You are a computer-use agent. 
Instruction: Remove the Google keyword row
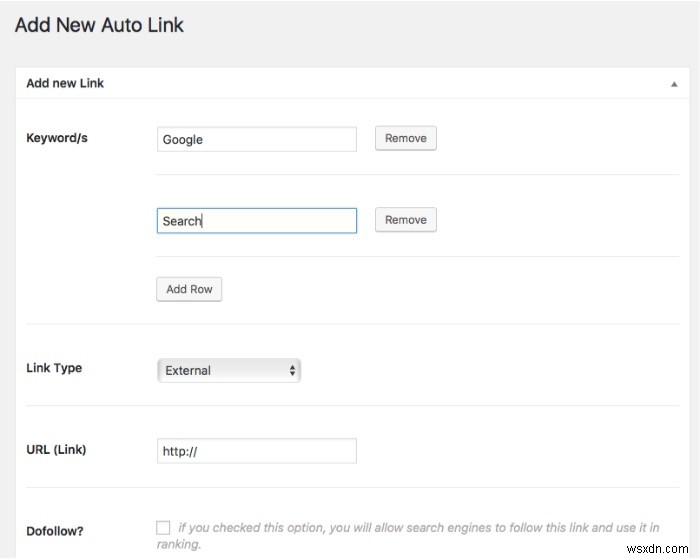pos(406,138)
